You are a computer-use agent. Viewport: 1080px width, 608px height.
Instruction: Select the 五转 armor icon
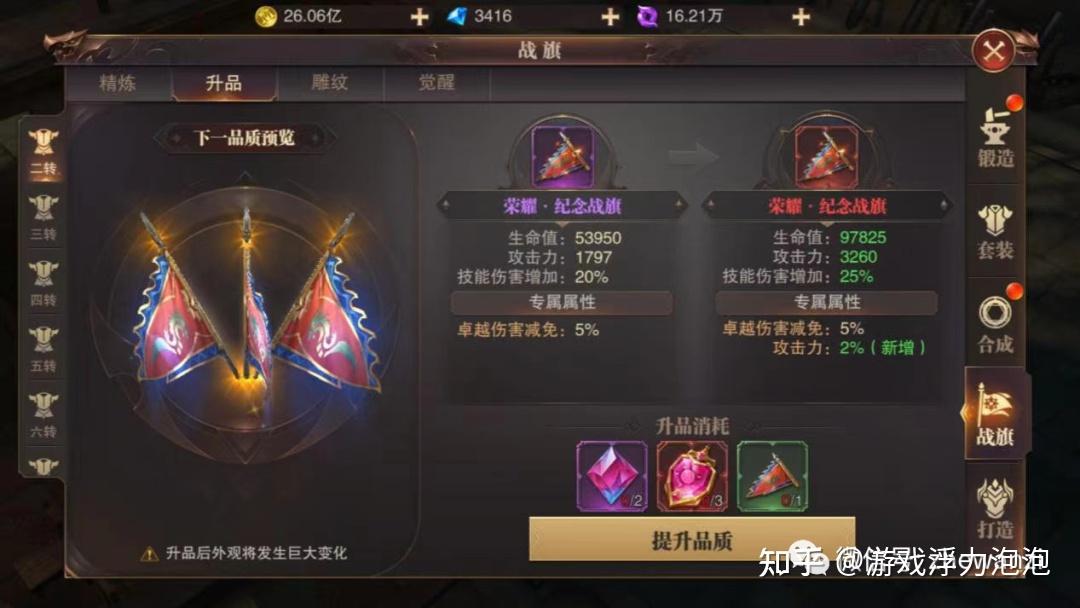(x=43, y=349)
